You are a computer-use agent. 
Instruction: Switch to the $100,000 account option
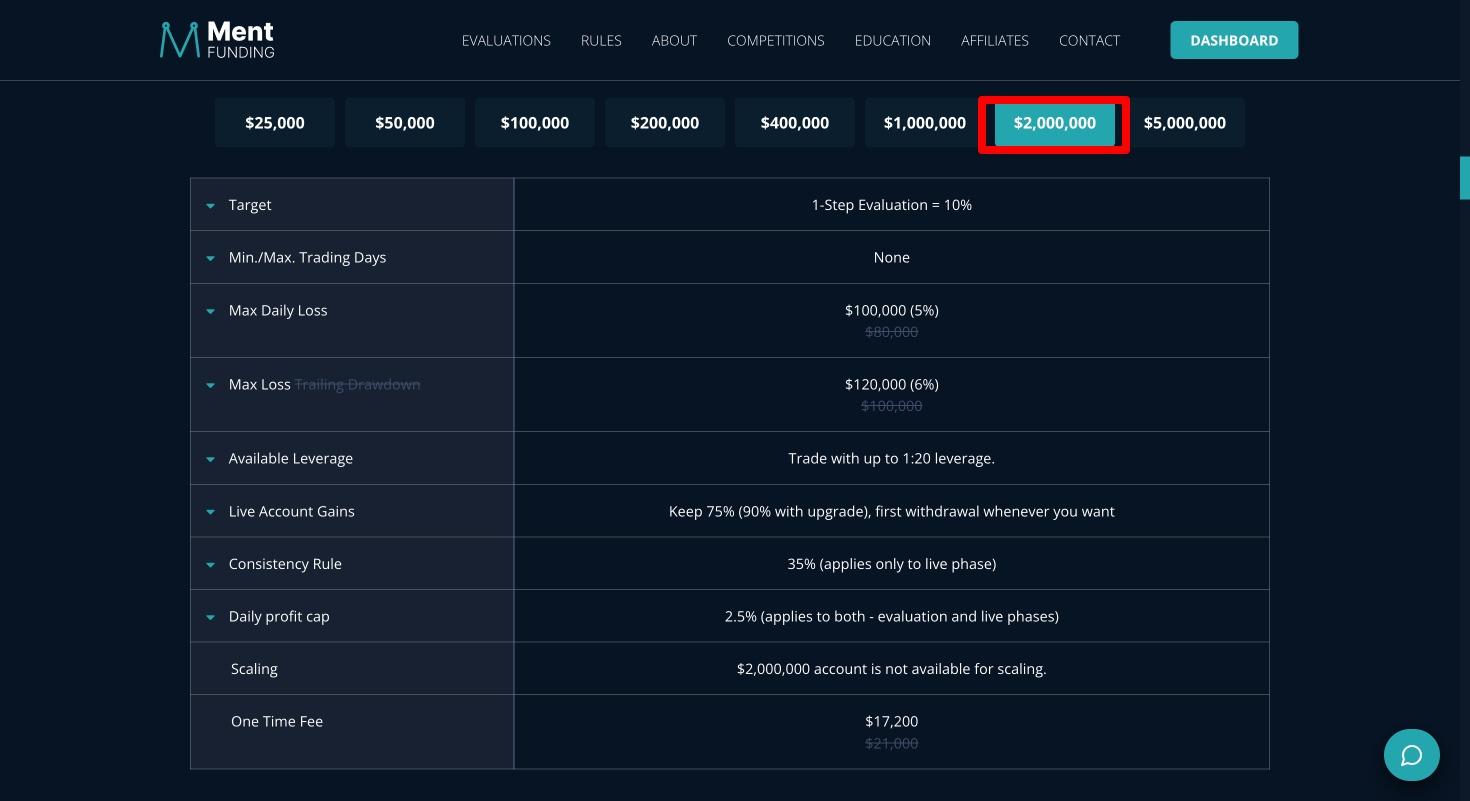(x=535, y=123)
